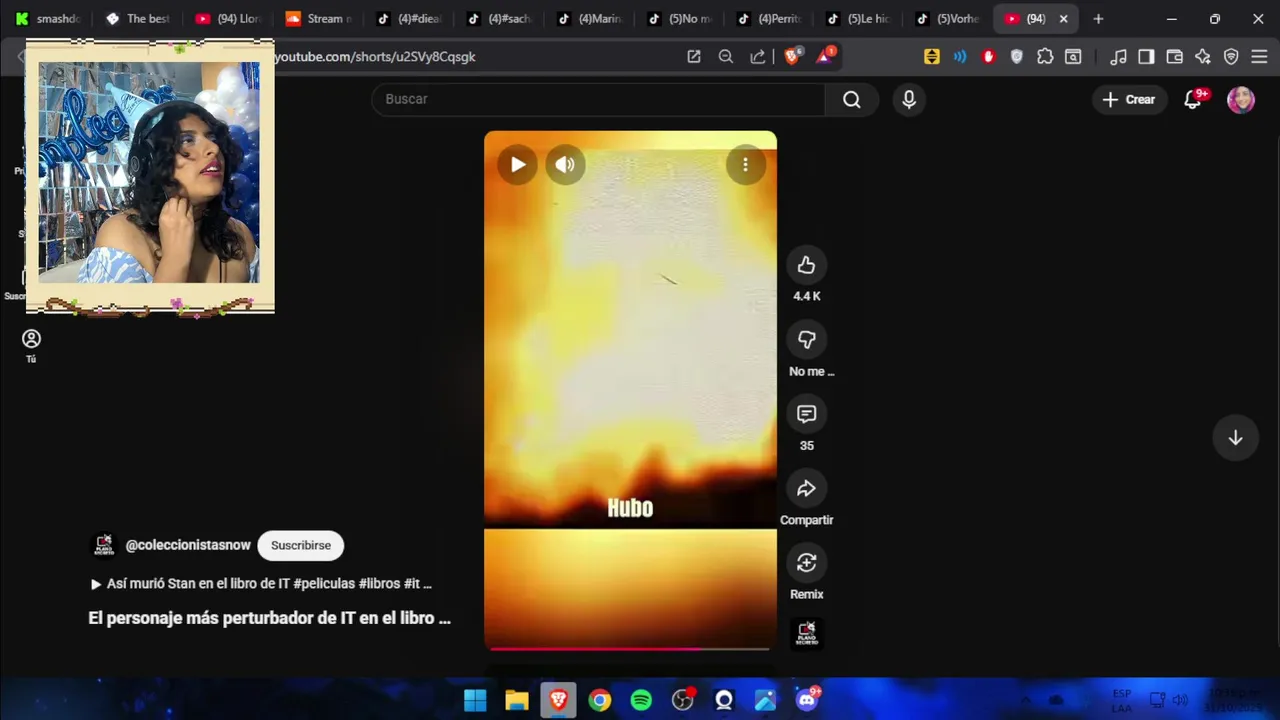Open Discord from the taskbar
Image resolution: width=1280 pixels, height=720 pixels.
(x=806, y=700)
